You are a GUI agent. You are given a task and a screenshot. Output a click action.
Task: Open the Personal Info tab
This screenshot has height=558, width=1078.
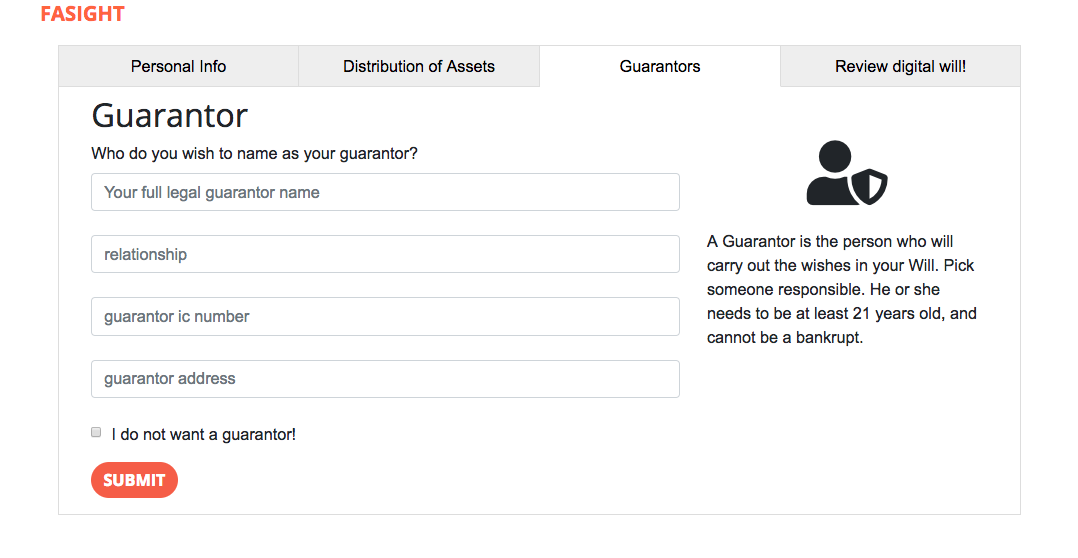[178, 66]
